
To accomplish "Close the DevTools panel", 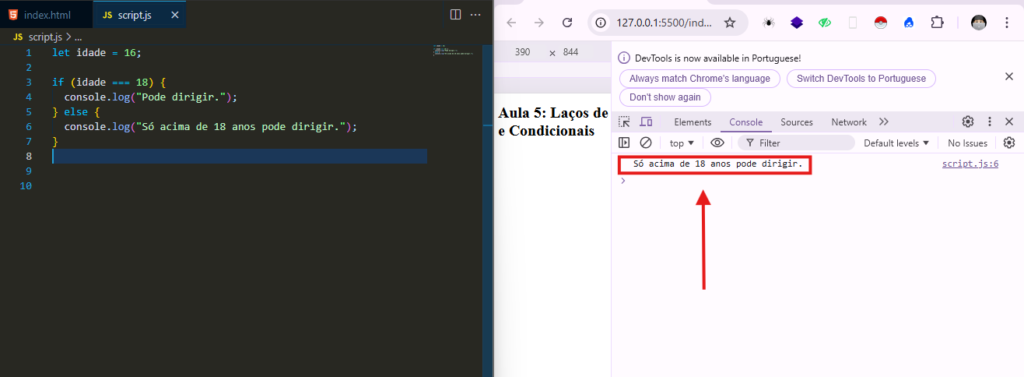I will pyautogui.click(x=1009, y=122).
